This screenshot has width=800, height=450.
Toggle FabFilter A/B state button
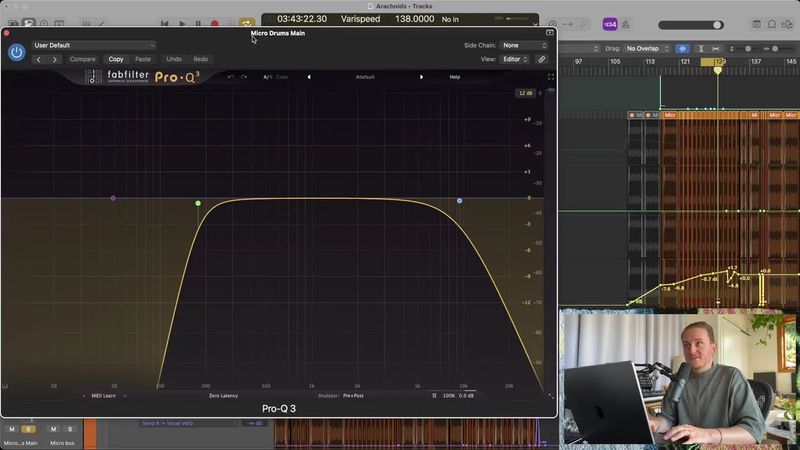pyautogui.click(x=267, y=77)
